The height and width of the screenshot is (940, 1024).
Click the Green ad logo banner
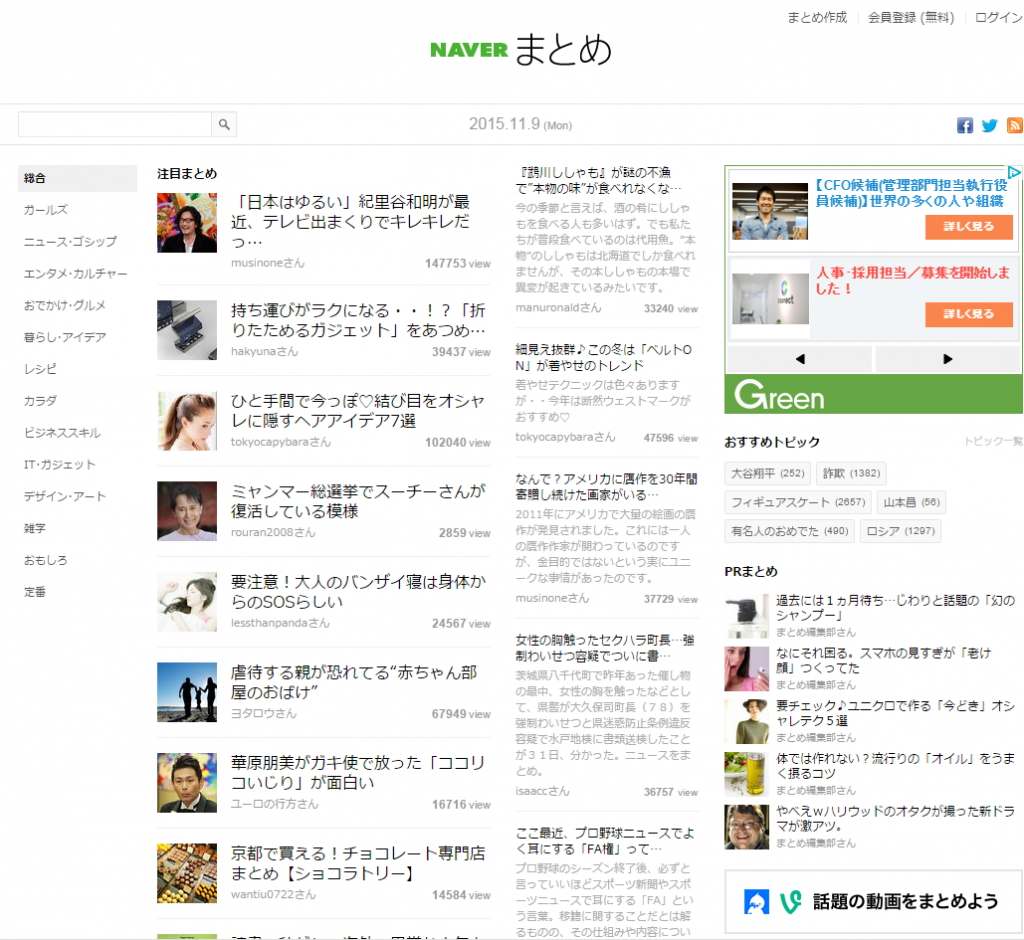click(x=873, y=395)
